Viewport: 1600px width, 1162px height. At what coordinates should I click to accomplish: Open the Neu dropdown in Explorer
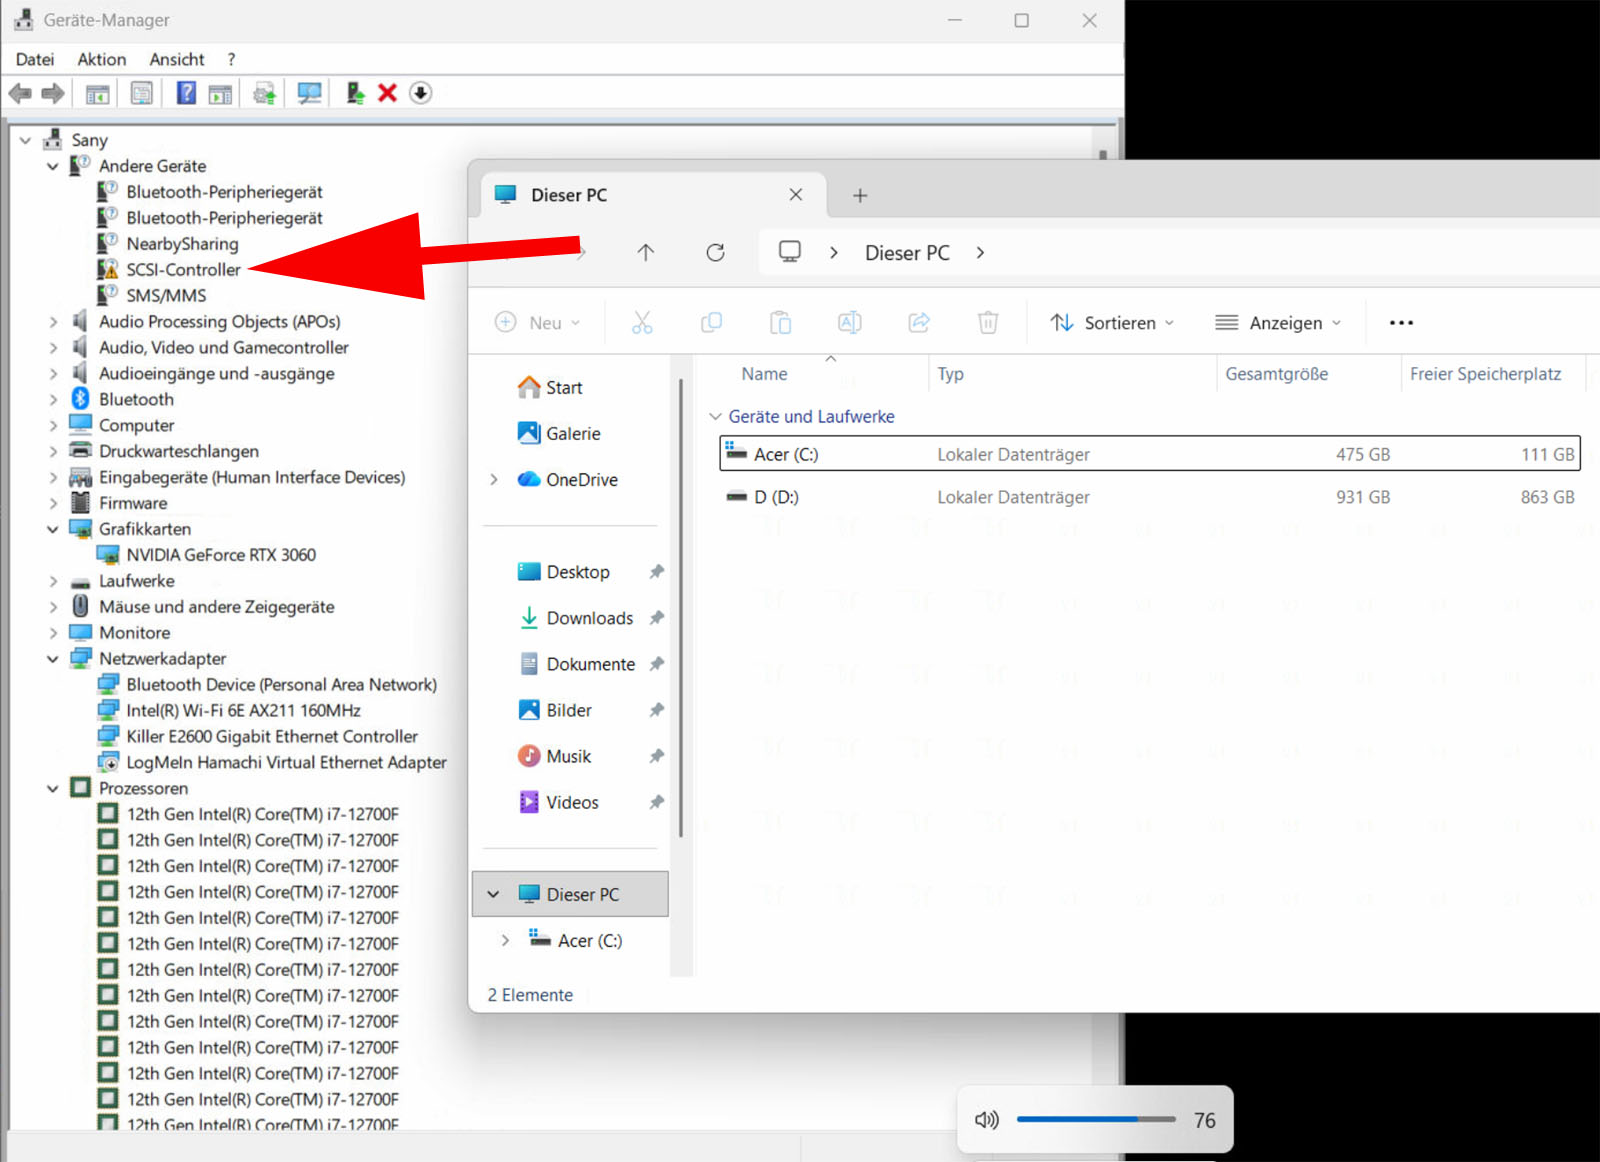click(x=538, y=323)
